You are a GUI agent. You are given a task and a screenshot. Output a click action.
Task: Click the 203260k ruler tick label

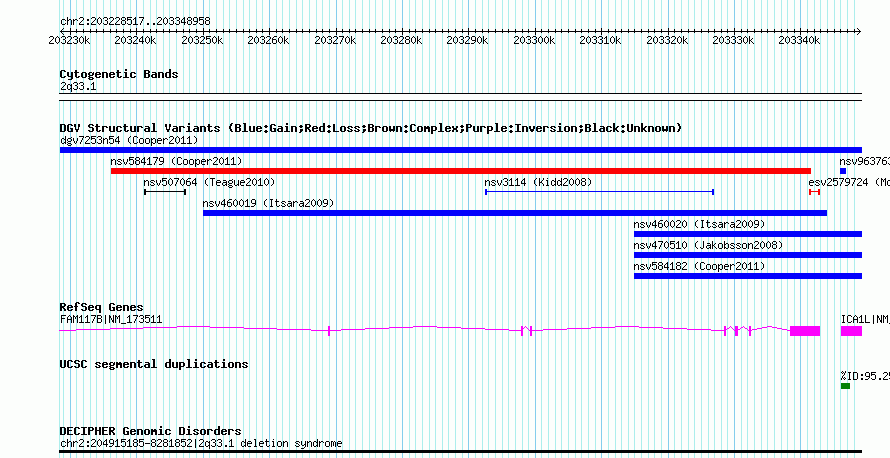[268, 40]
